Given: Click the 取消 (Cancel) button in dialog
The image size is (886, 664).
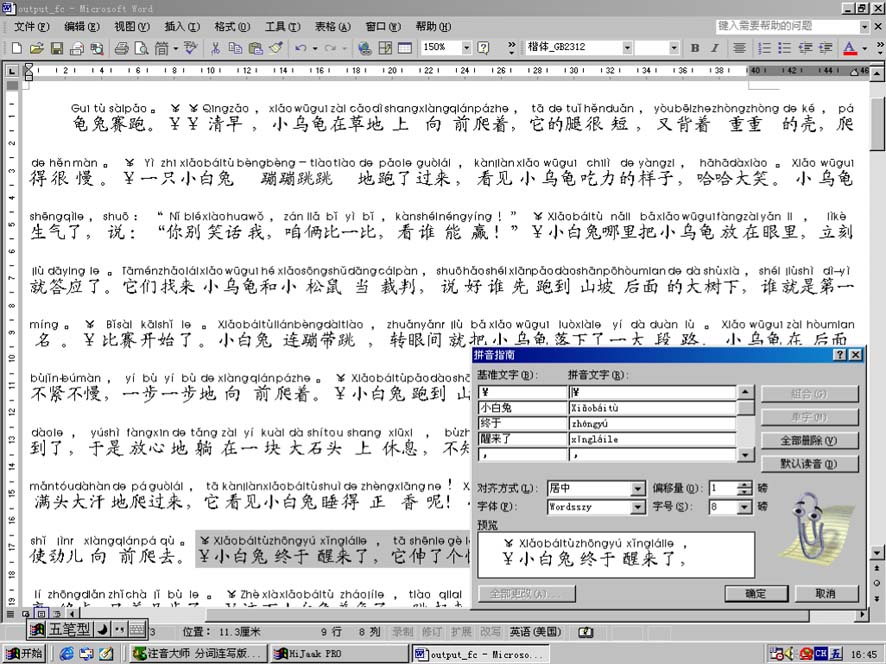Looking at the screenshot, I should point(826,593).
